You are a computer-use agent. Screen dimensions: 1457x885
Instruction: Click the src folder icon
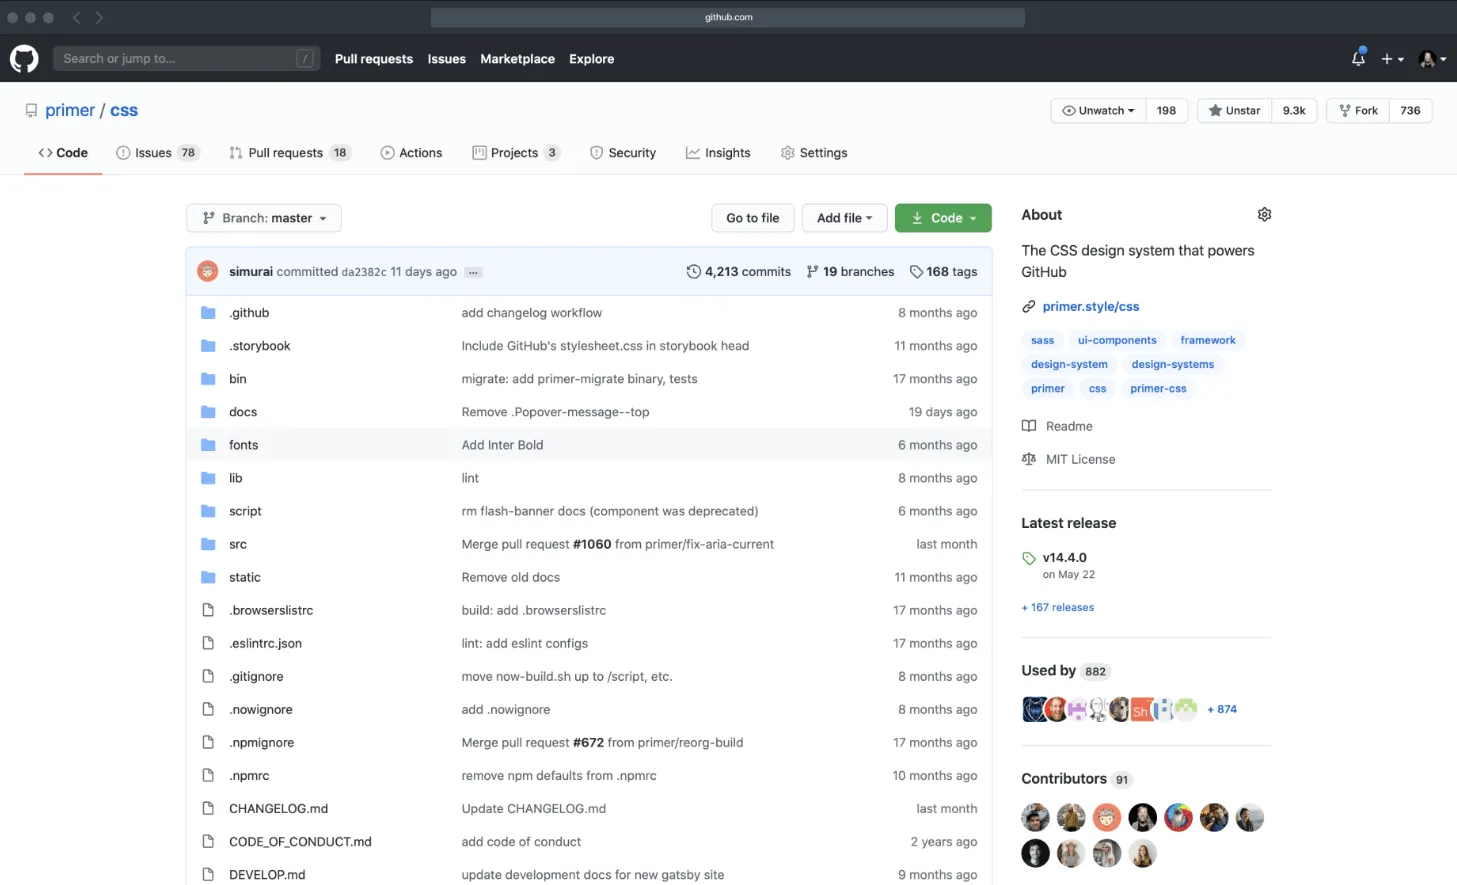click(x=208, y=544)
